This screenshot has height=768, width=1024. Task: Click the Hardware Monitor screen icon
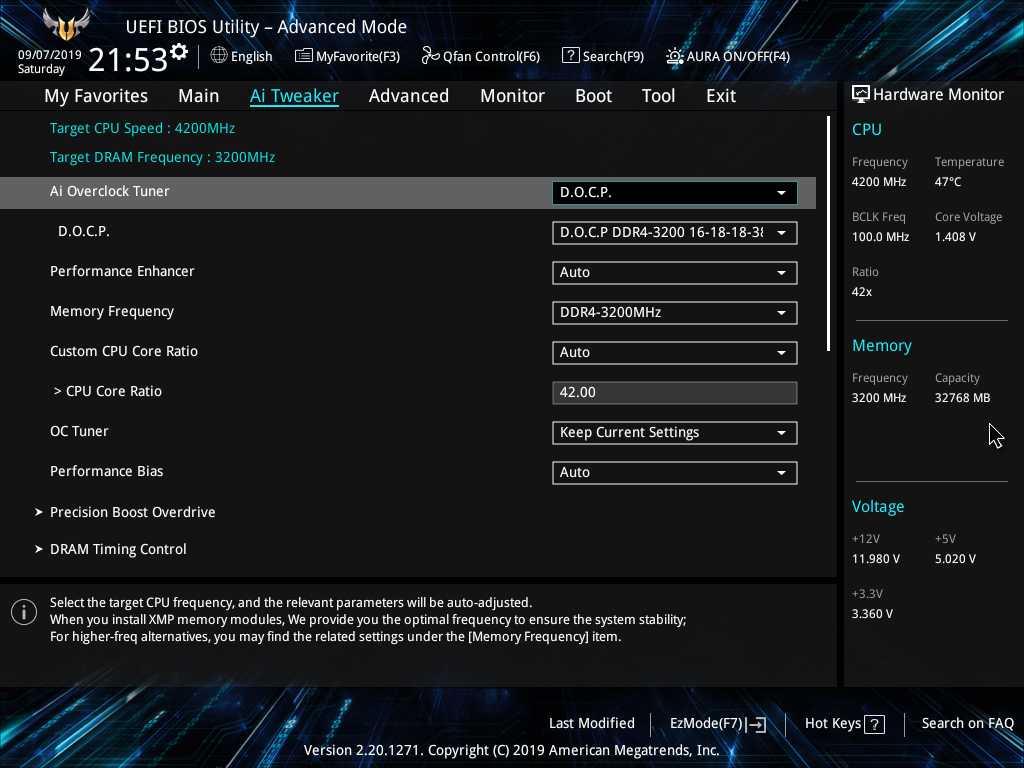tap(861, 95)
